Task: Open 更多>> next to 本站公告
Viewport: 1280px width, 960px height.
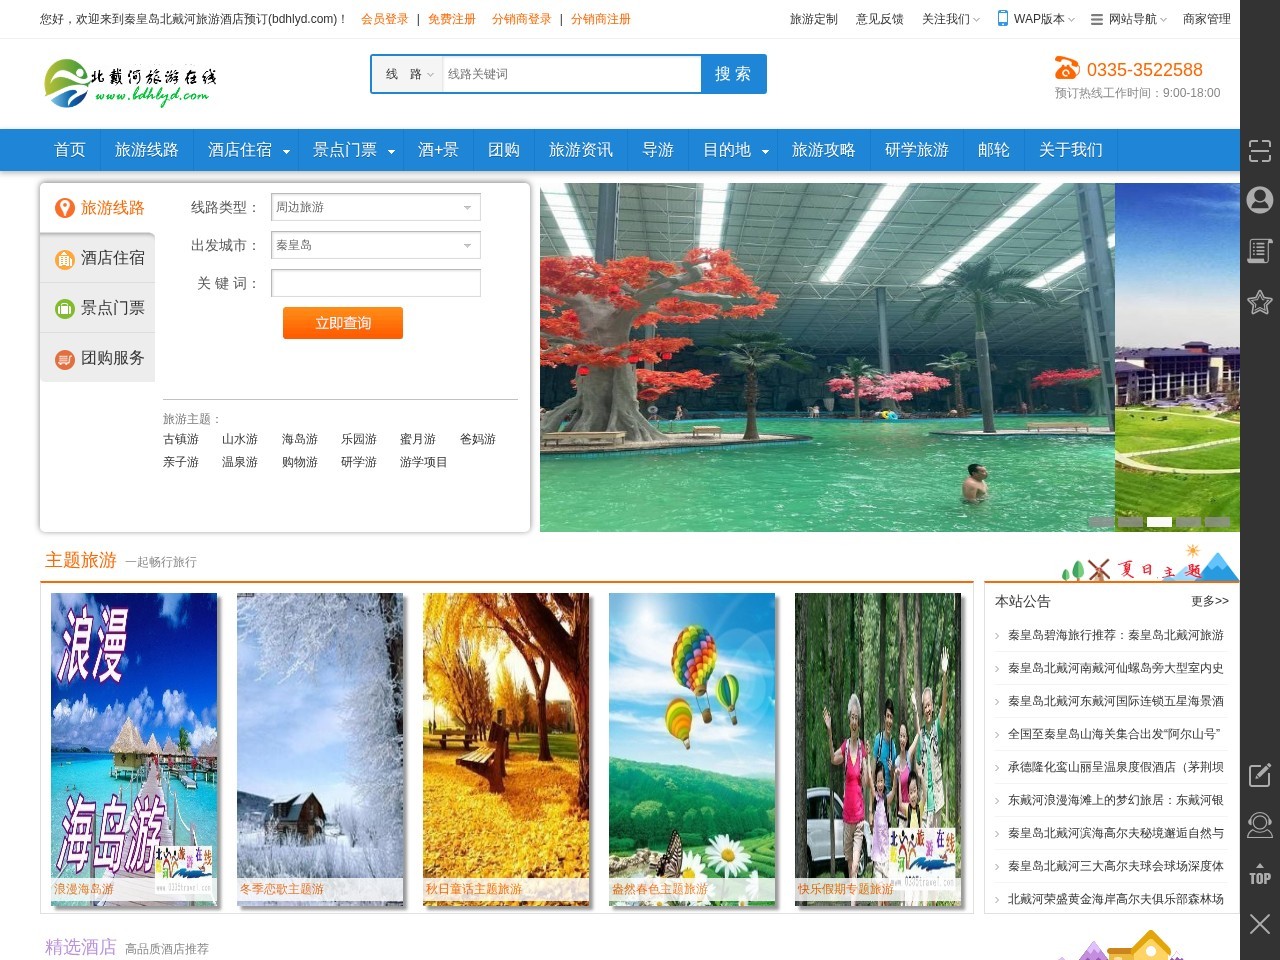Action: pos(1209,601)
